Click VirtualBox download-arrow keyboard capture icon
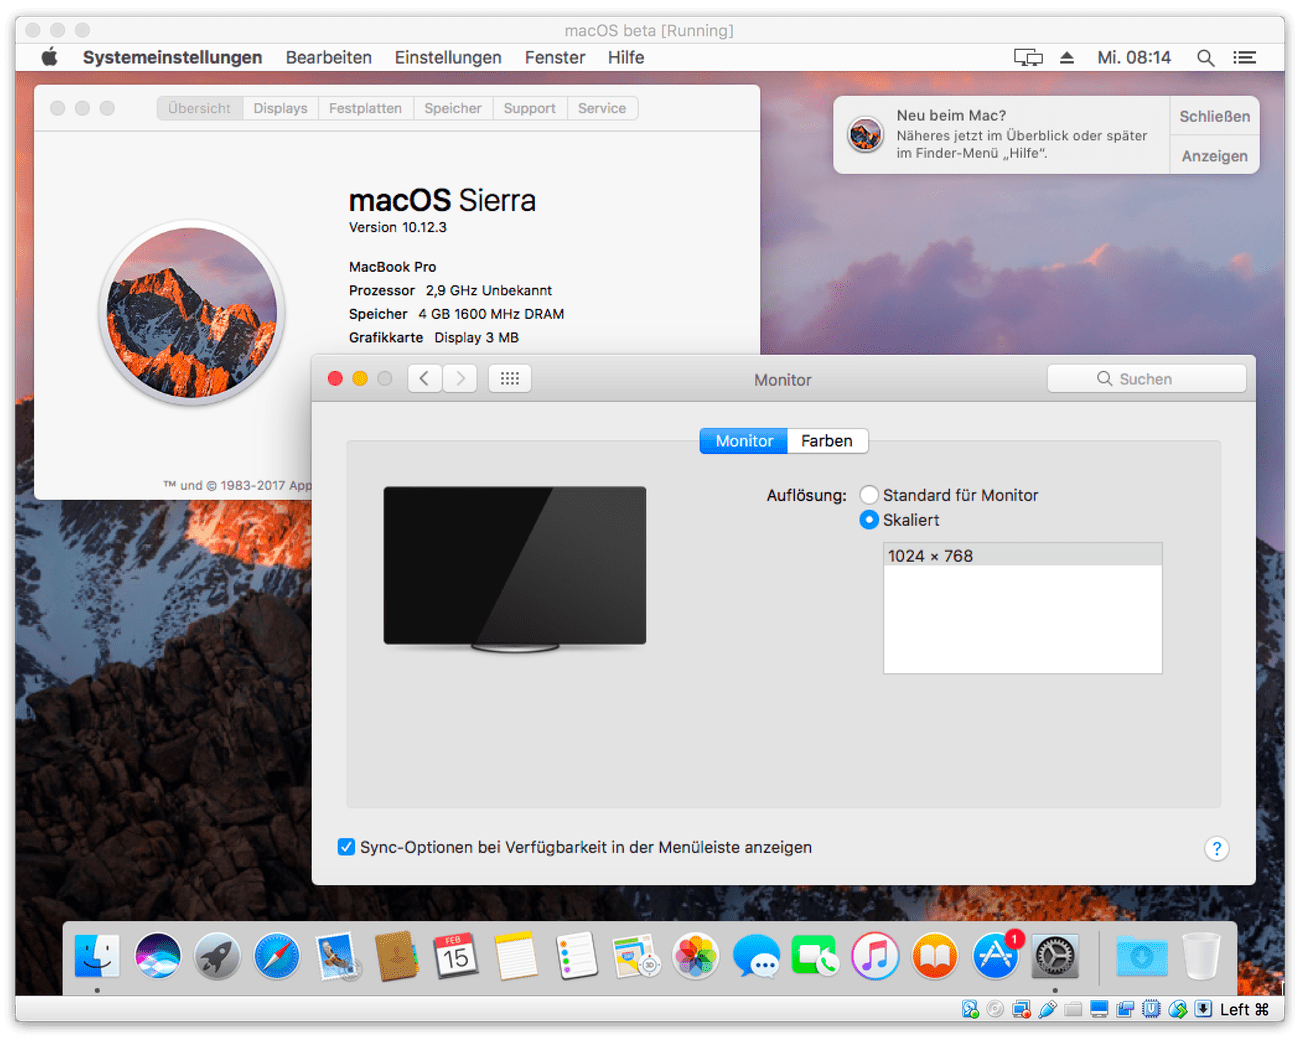This screenshot has height=1037, width=1300. (1203, 1009)
